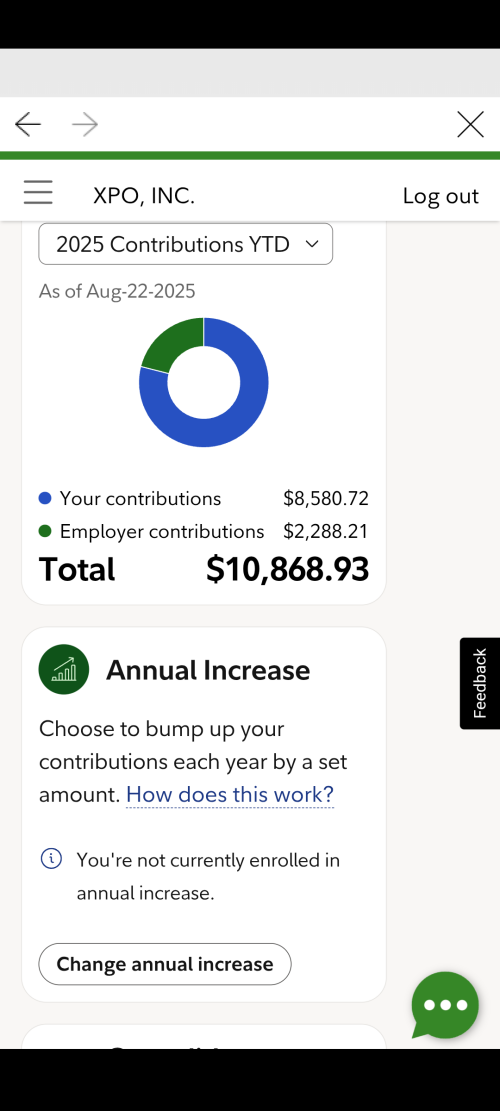Click the blue Your contributions legend dot
This screenshot has height=1111, width=500.
point(45,498)
